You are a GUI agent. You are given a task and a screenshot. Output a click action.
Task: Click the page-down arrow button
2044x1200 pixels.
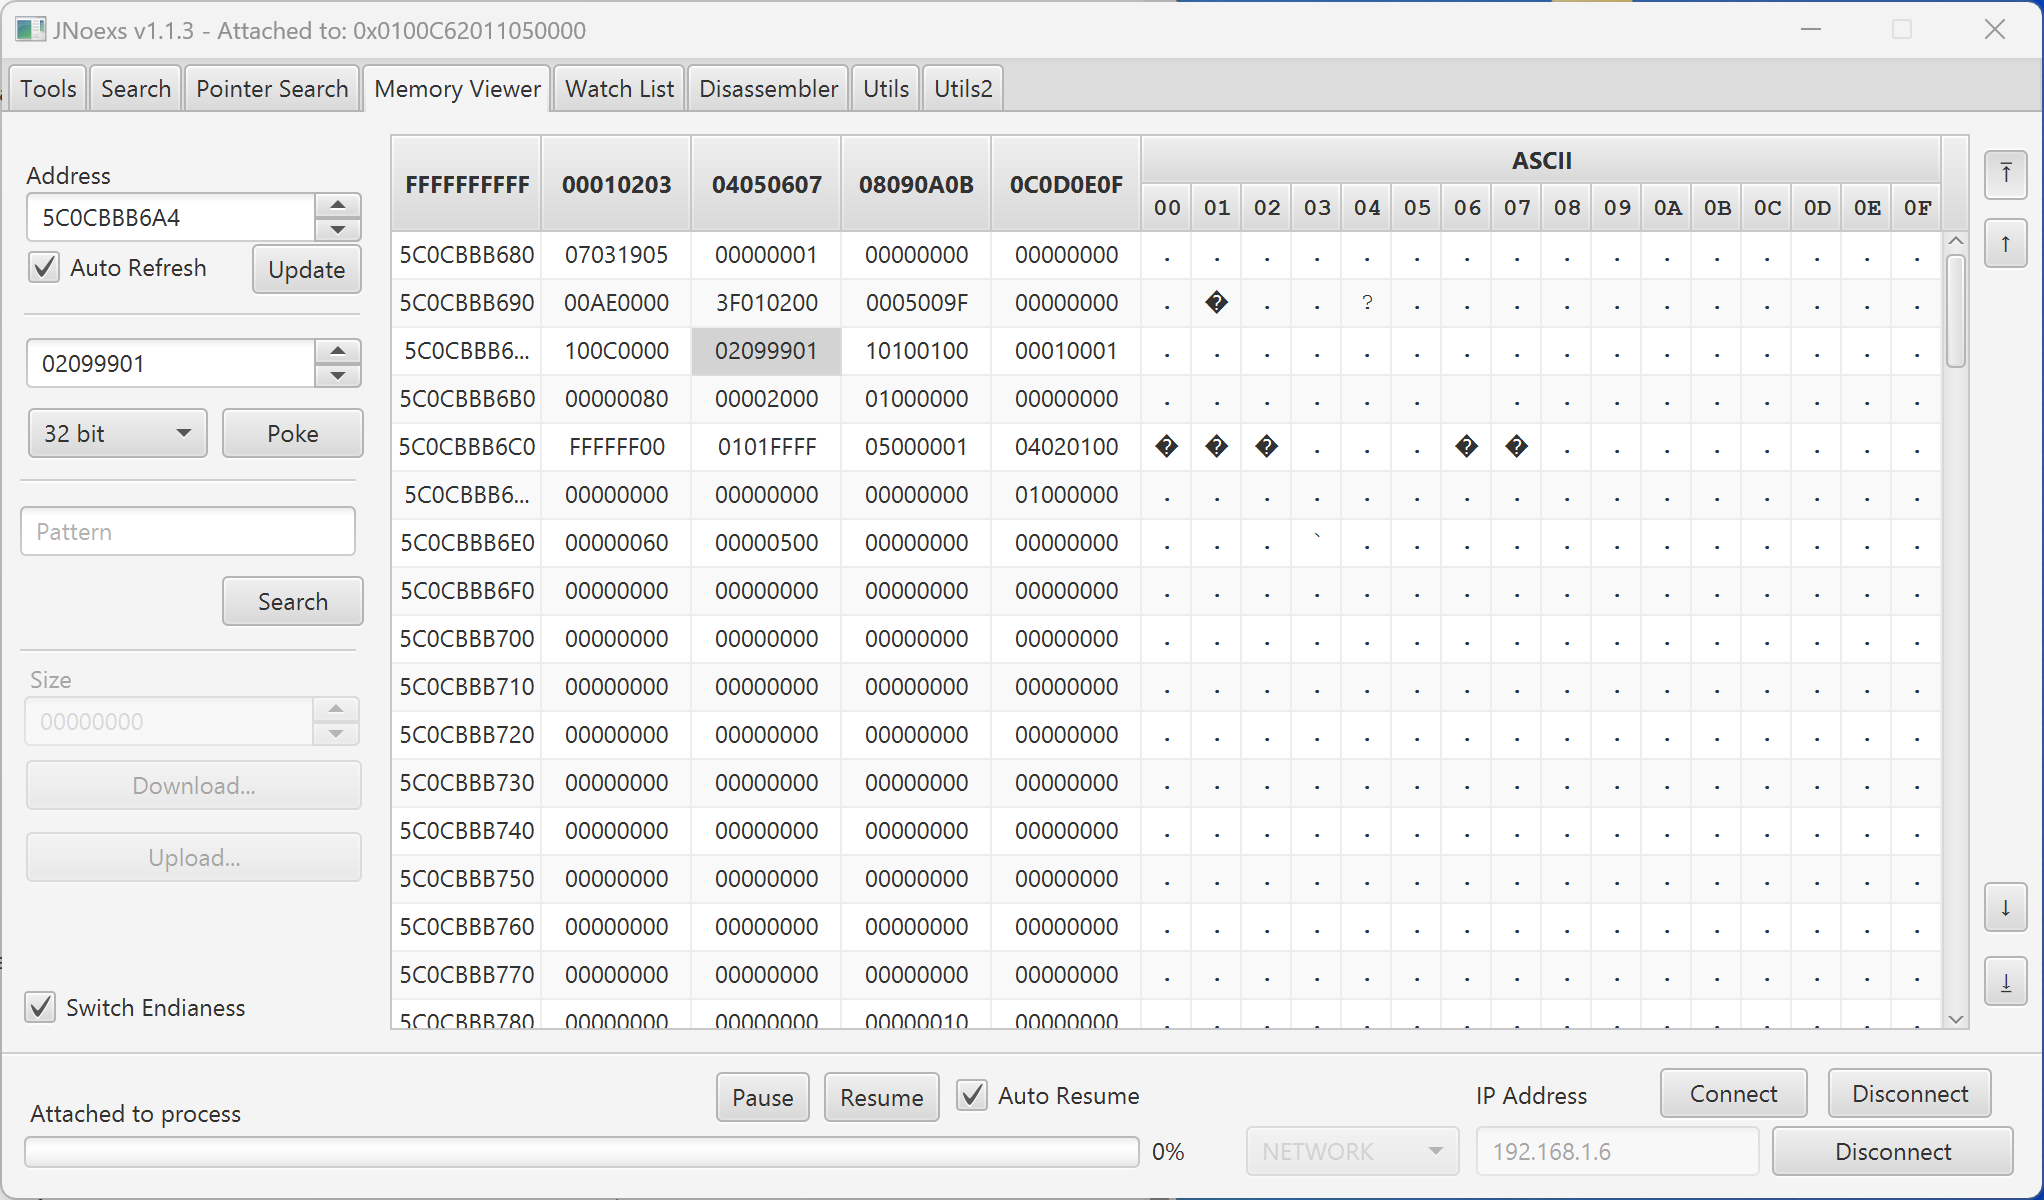point(2005,908)
